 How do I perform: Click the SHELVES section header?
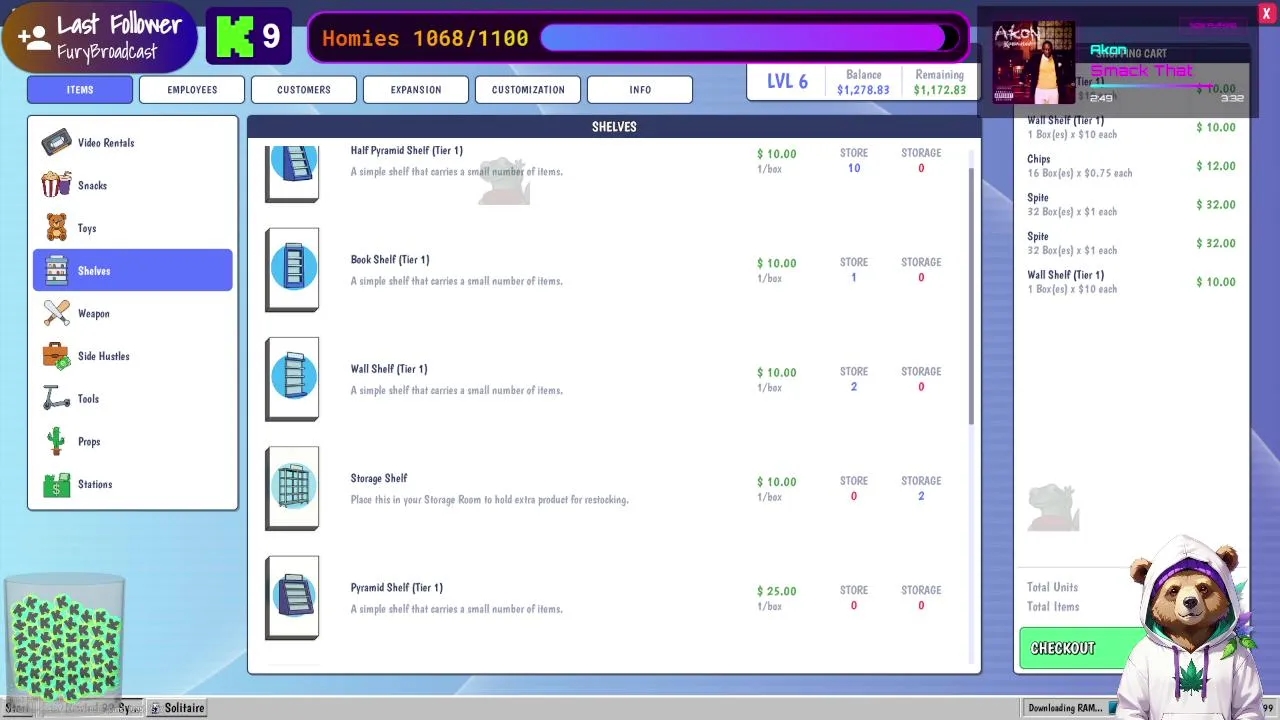point(614,127)
